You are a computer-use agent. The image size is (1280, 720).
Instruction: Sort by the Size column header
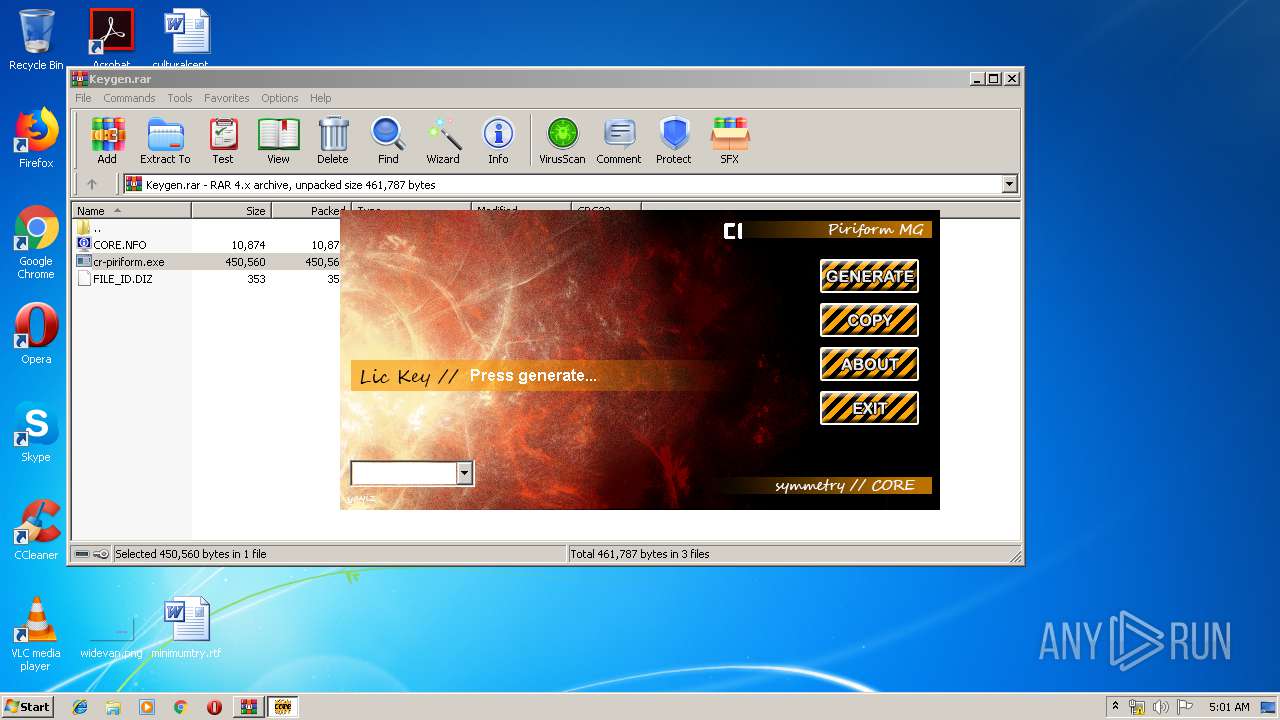231,211
